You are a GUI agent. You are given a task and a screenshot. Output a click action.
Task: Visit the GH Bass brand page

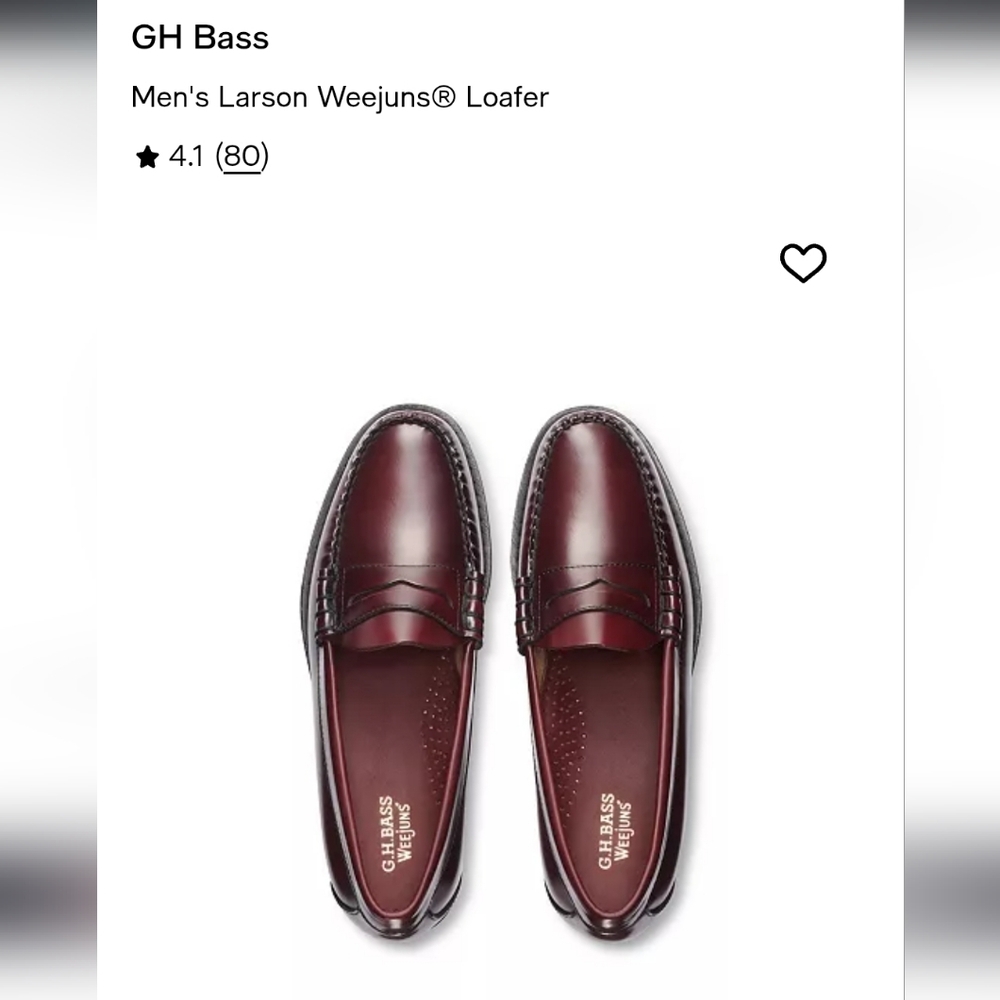tap(198, 39)
